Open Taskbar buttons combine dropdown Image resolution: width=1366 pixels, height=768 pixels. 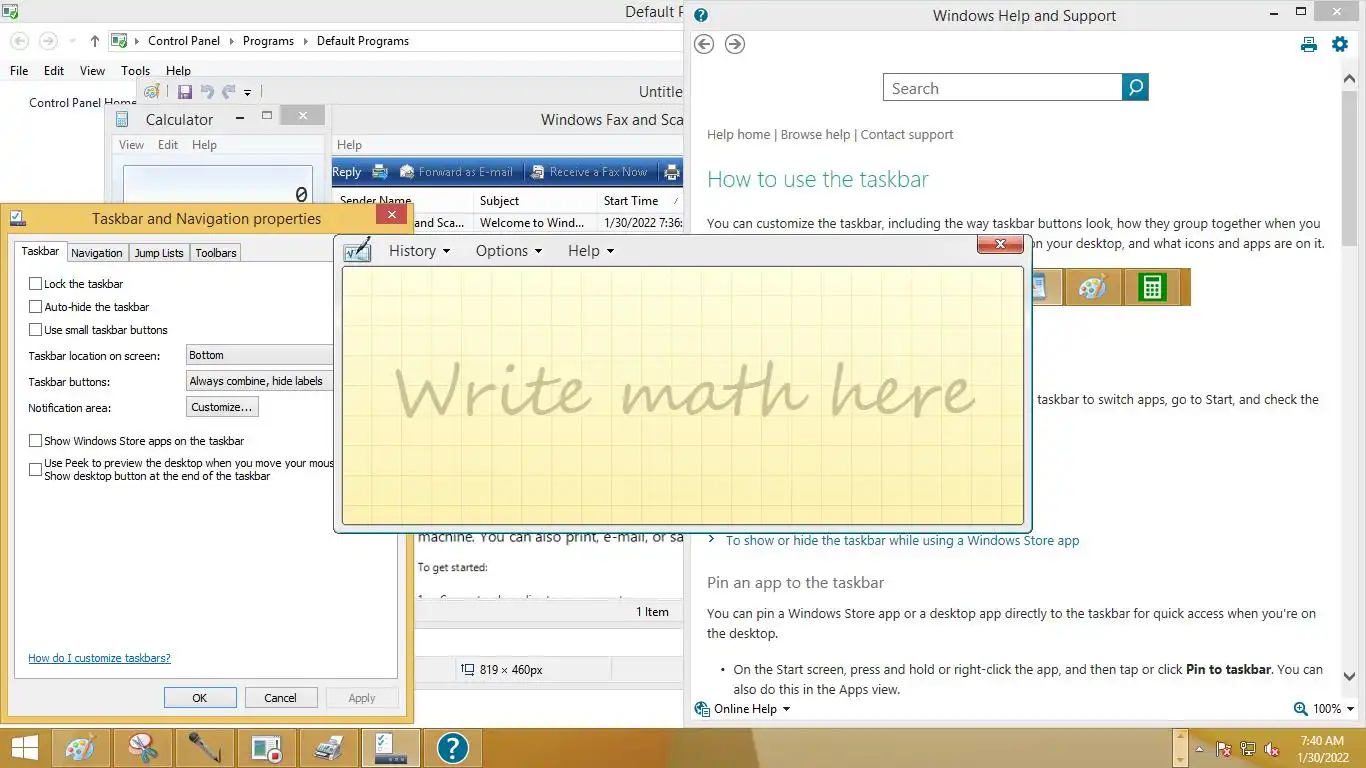point(260,381)
